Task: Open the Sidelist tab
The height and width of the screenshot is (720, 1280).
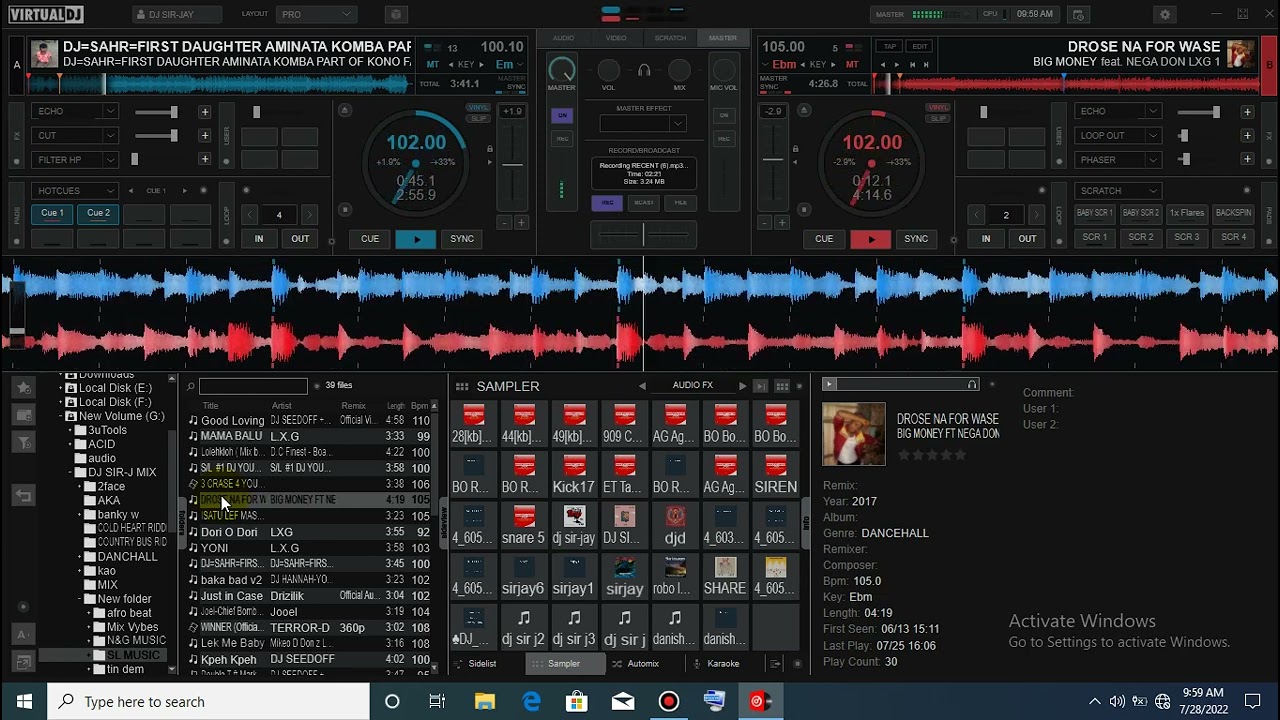Action: [482, 664]
